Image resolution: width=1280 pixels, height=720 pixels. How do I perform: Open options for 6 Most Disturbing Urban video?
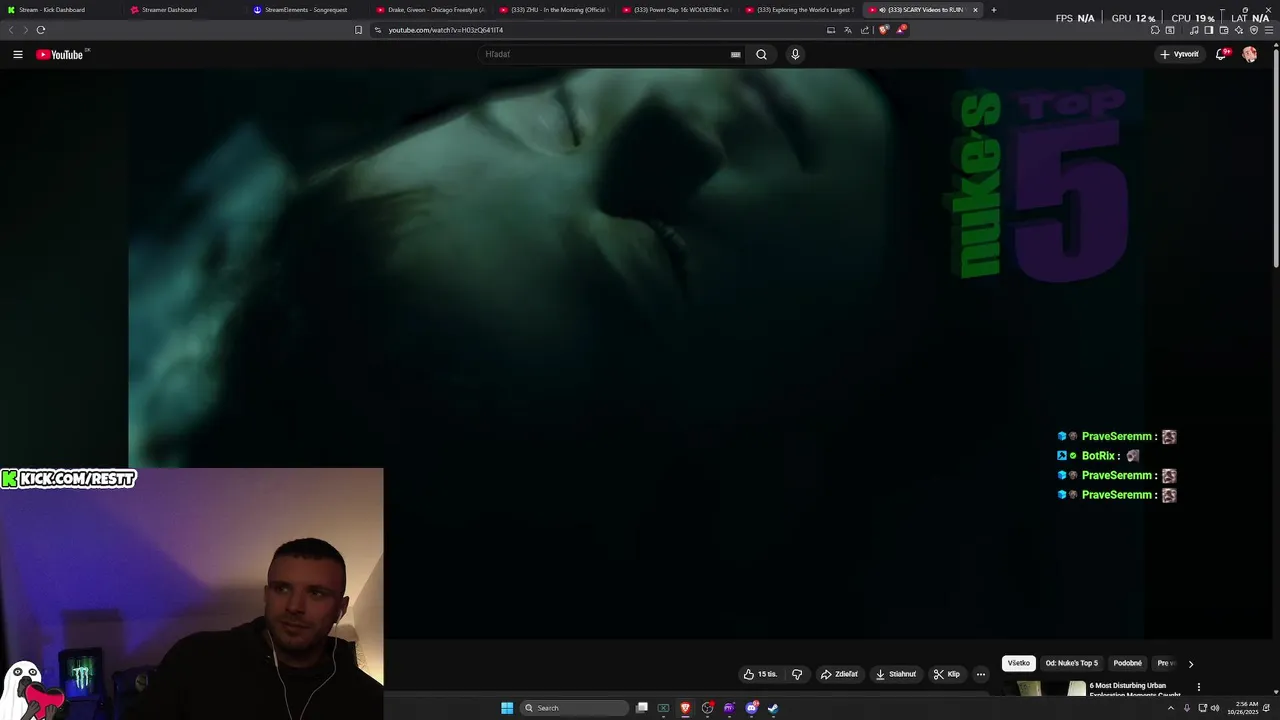pos(1198,687)
